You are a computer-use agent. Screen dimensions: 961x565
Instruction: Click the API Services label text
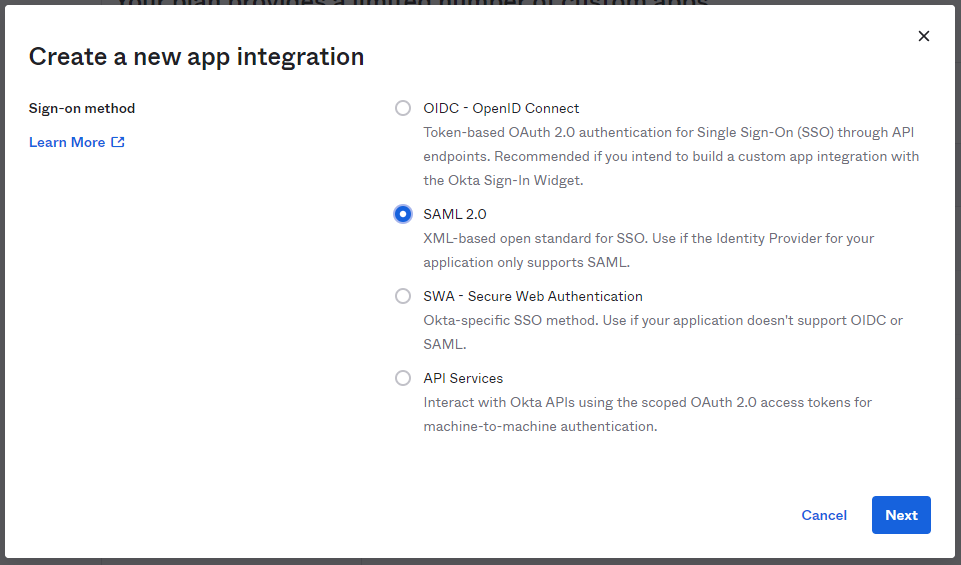pyautogui.click(x=463, y=379)
